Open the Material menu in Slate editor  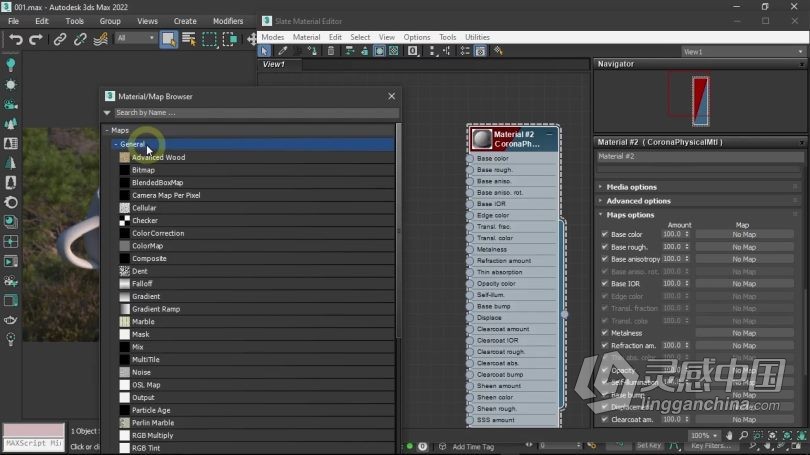pyautogui.click(x=306, y=37)
